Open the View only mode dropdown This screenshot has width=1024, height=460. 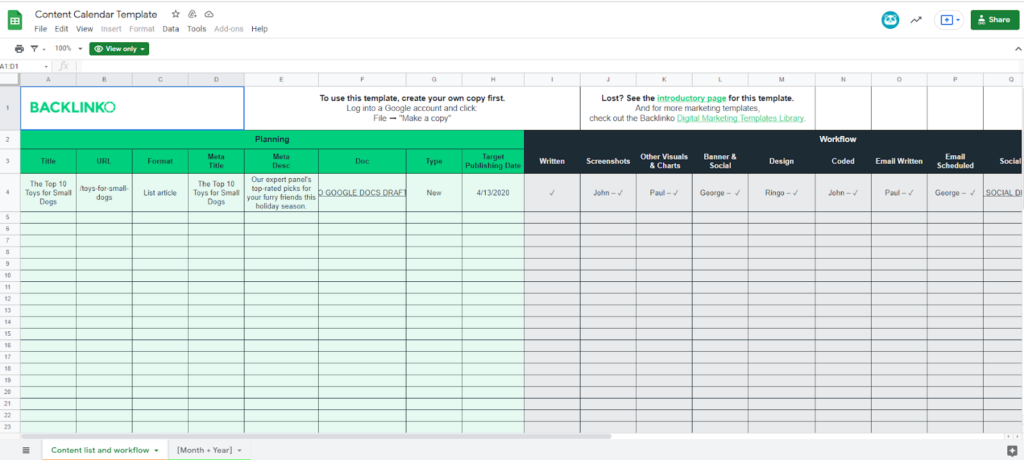coord(119,48)
